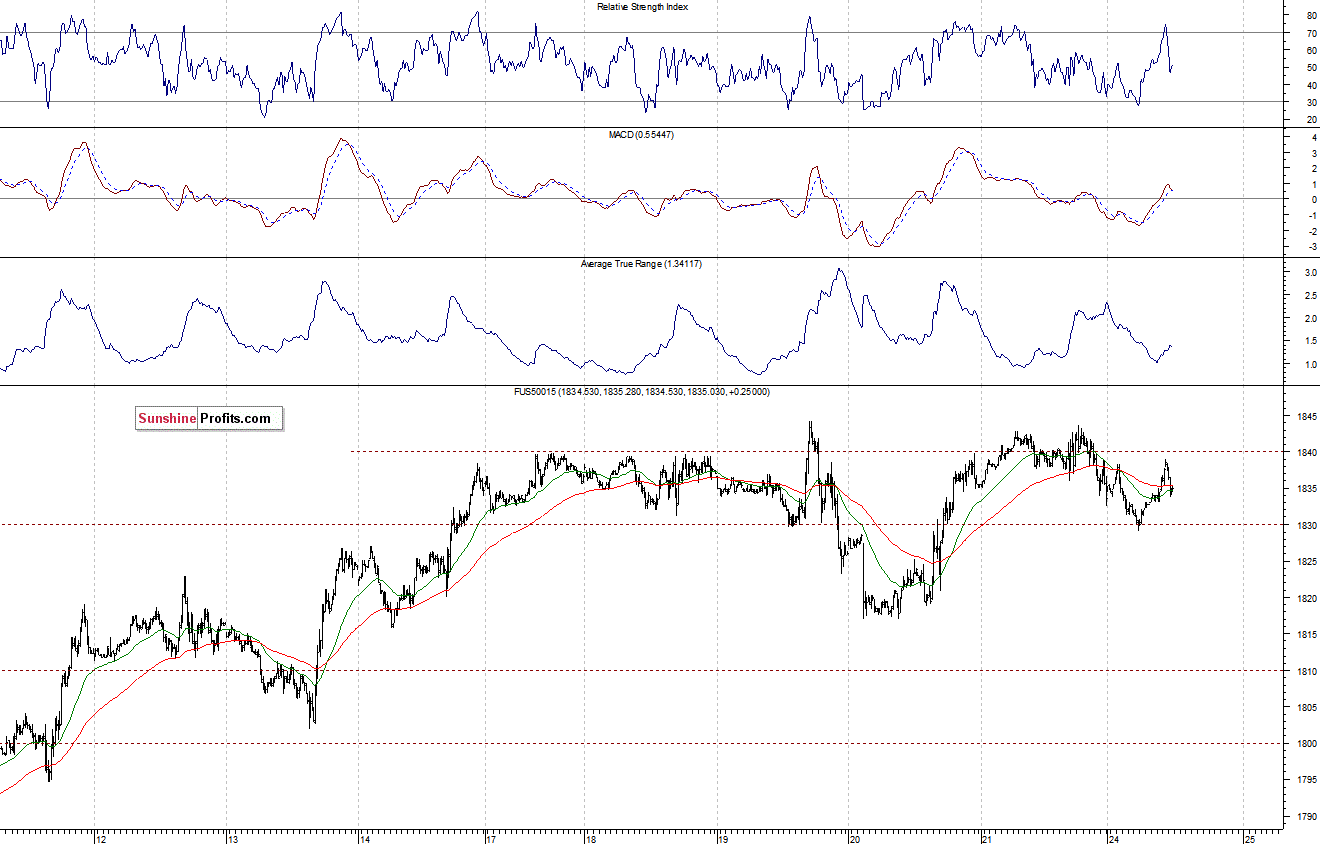Click the 1795 price axis label
This screenshot has width=1320, height=844.
click(x=1305, y=780)
